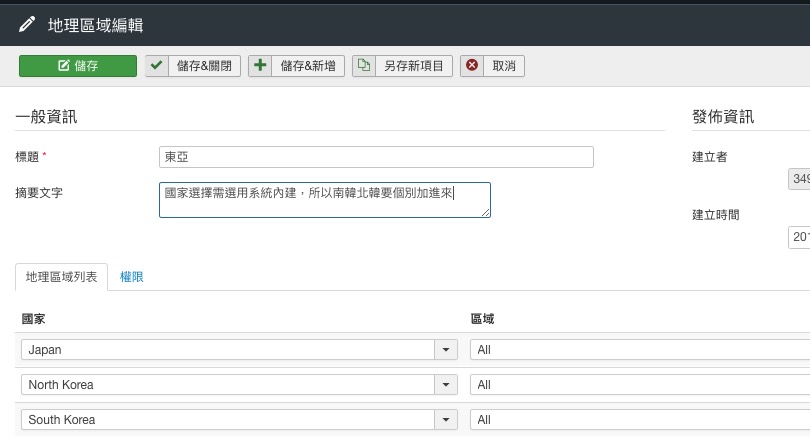
Task: Open the region dropdown for Japan row
Action: (x=640, y=350)
